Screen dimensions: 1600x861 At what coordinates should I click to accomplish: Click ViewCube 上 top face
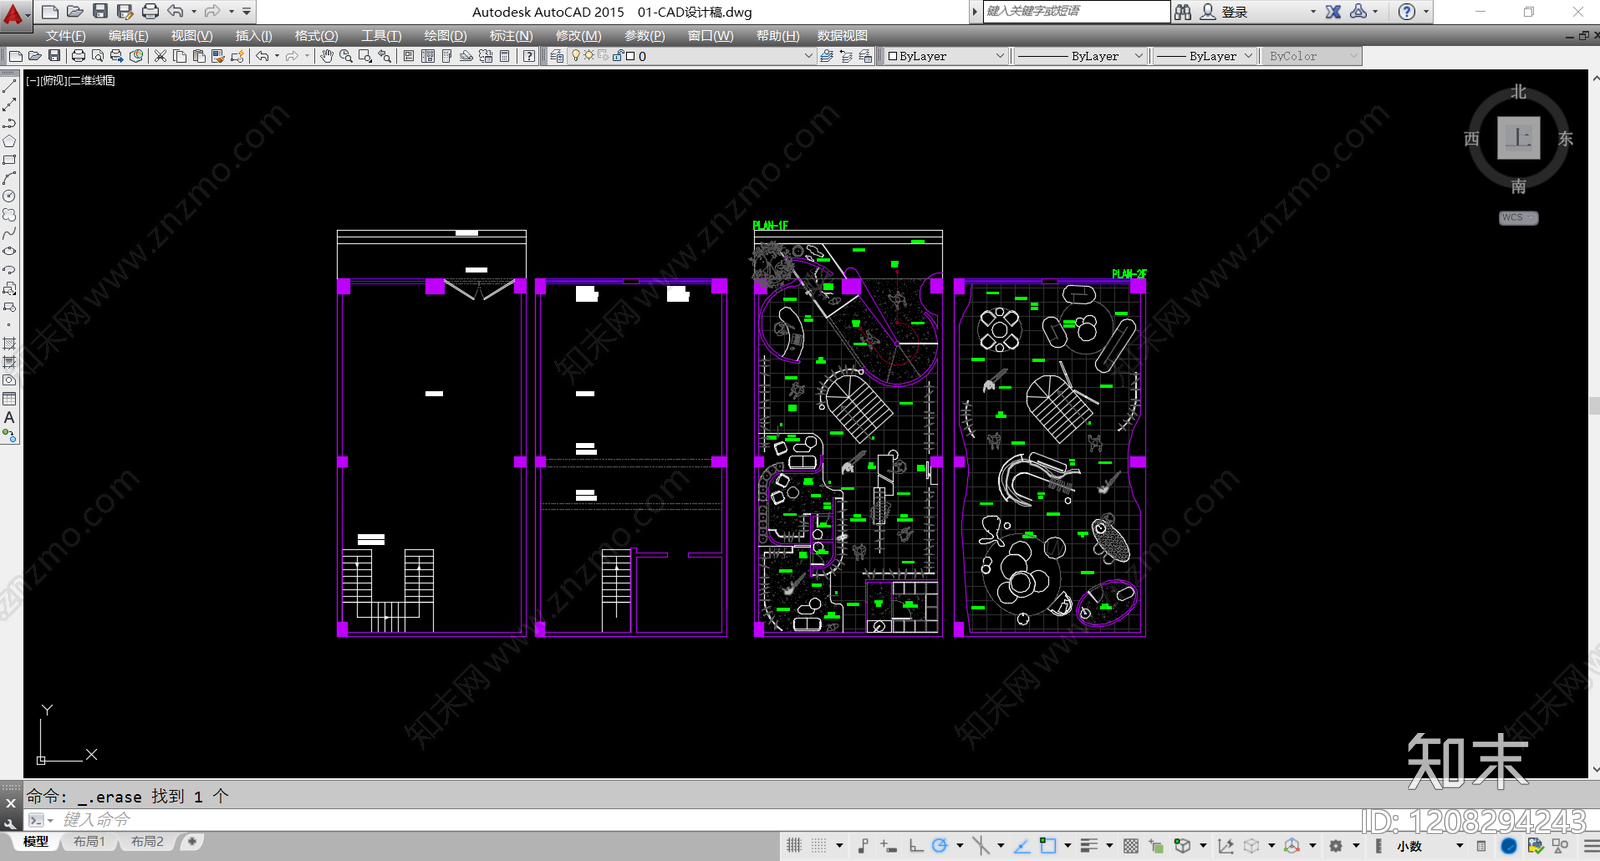[x=1518, y=138]
